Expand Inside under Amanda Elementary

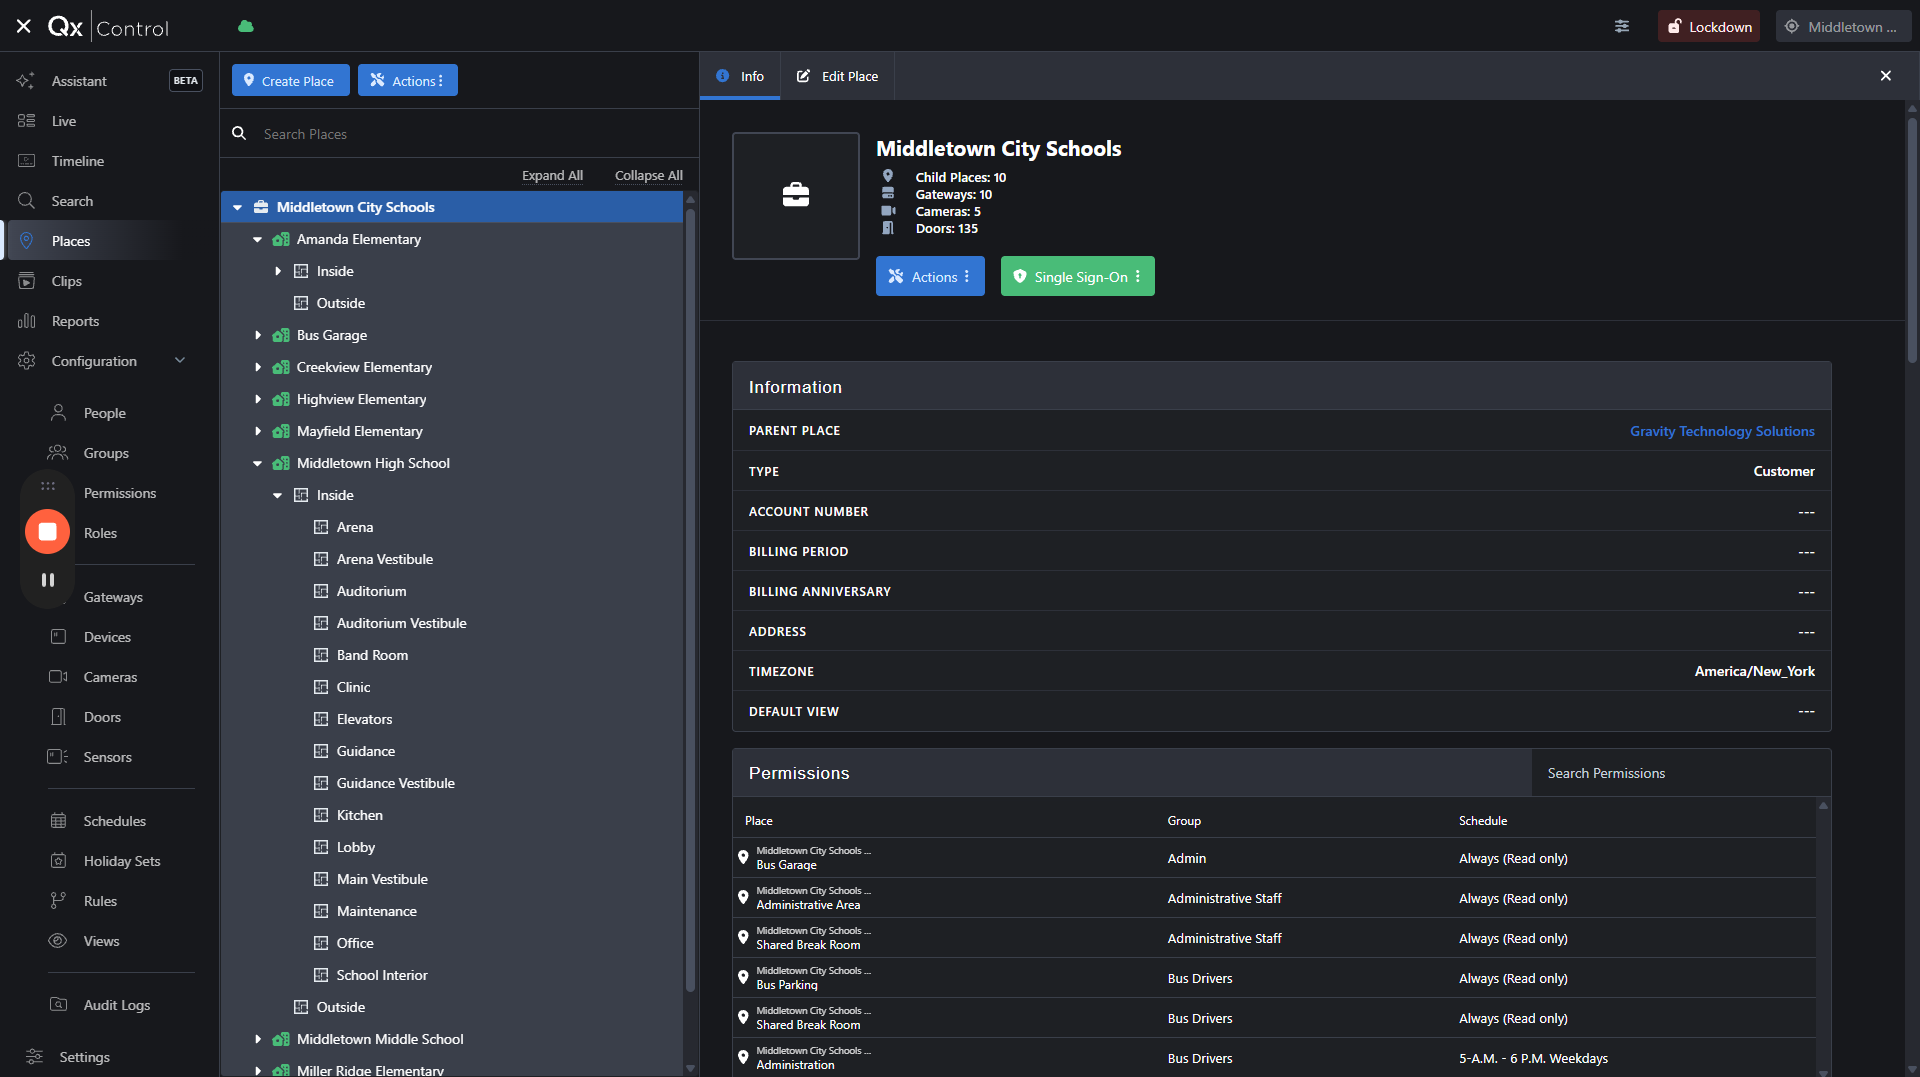coord(278,271)
